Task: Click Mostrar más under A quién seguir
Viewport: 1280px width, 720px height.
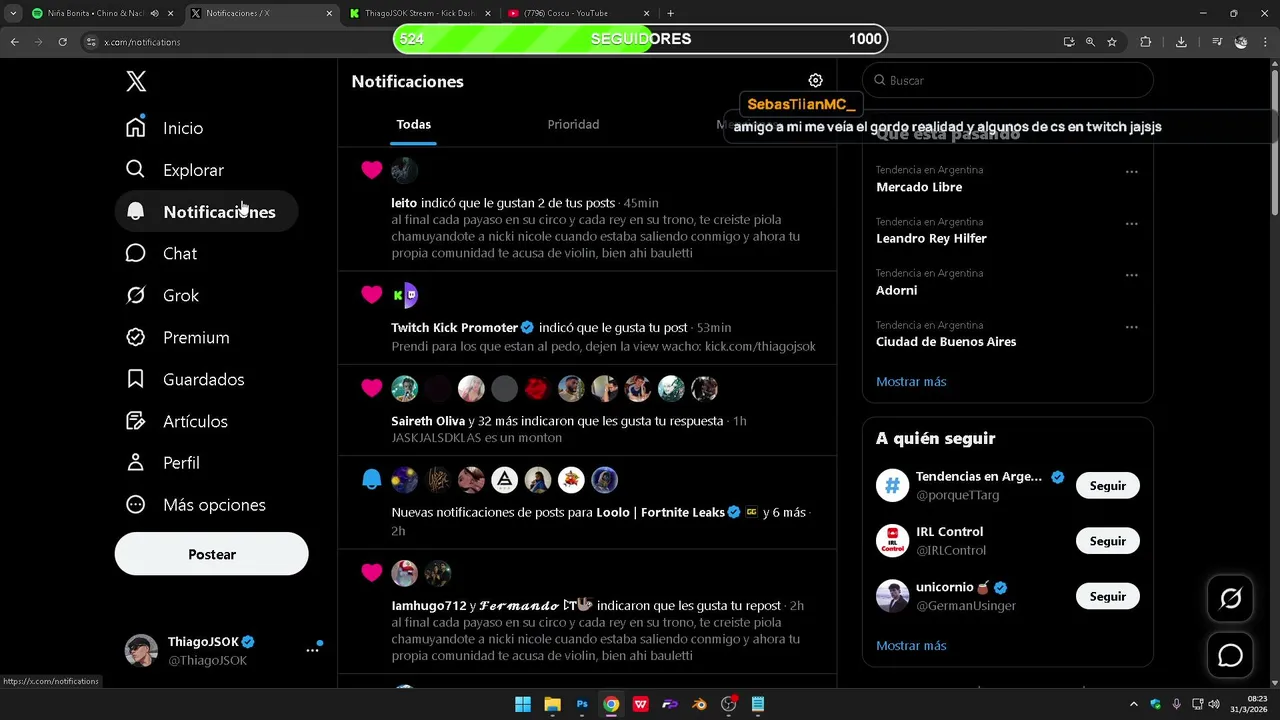Action: (911, 646)
